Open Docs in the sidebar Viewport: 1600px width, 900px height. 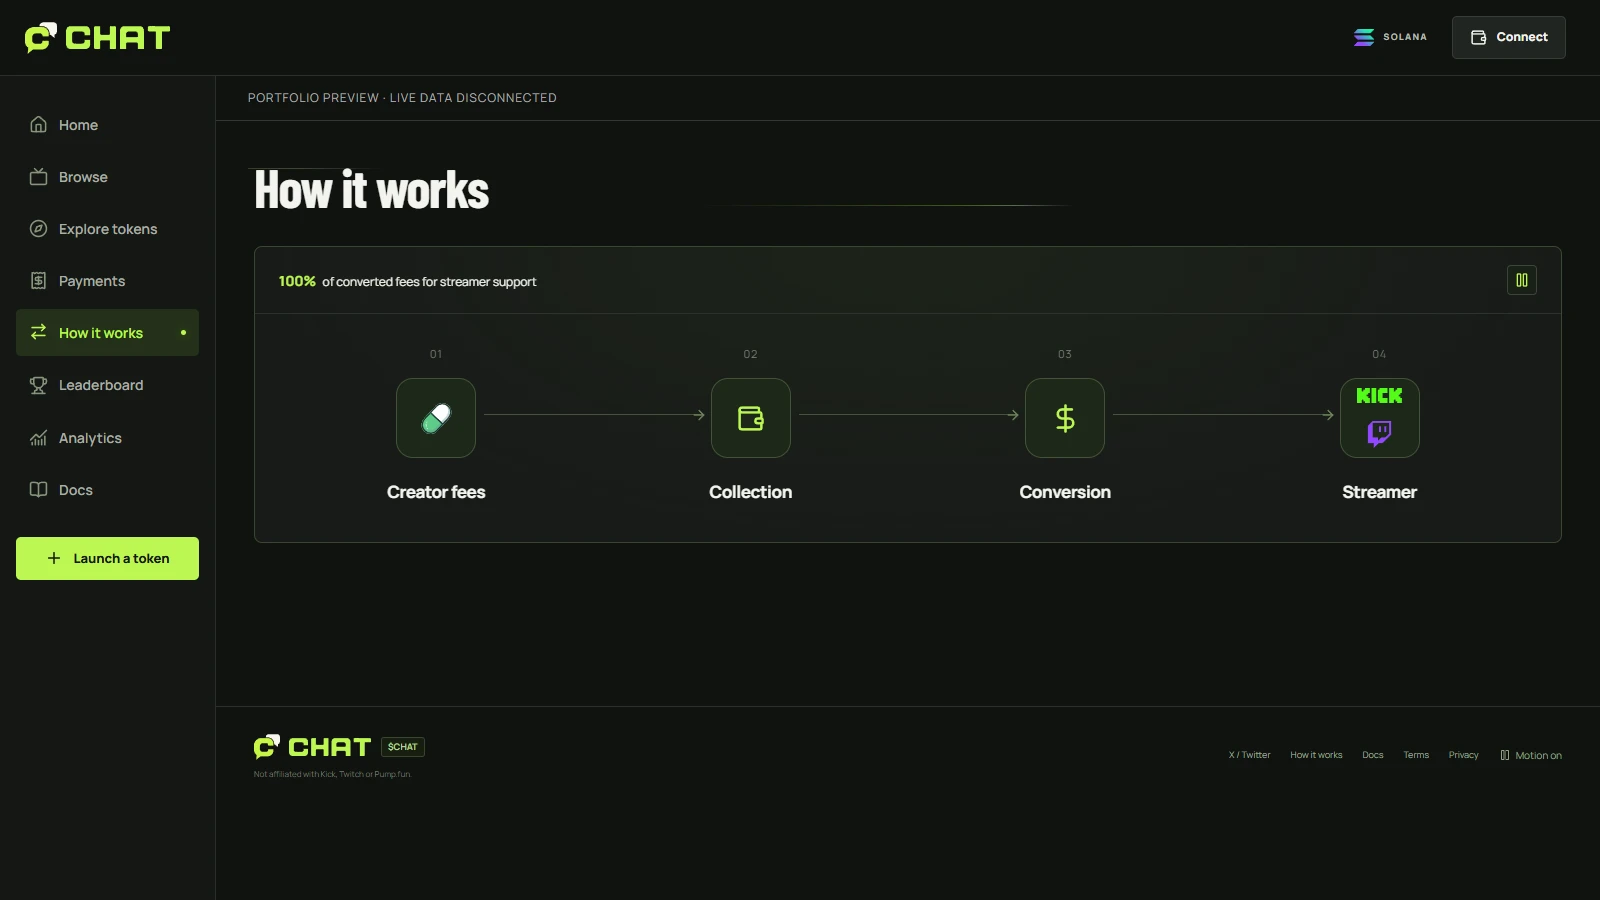107,490
